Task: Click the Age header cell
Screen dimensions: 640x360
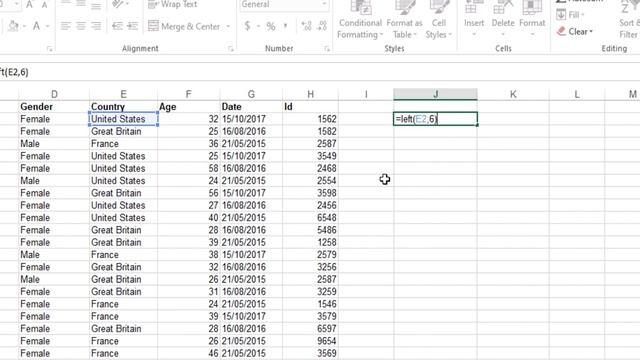Action: 188,107
